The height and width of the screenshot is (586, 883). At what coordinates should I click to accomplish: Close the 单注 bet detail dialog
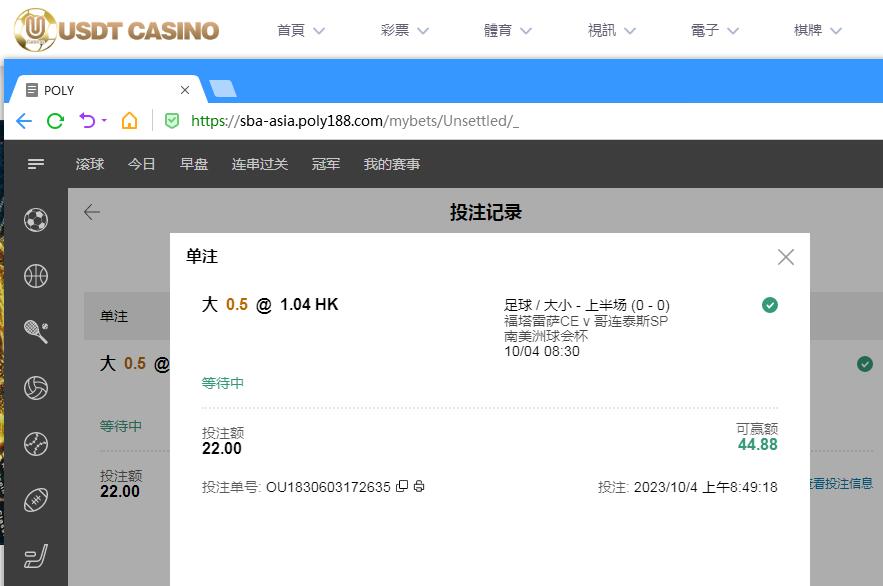point(786,257)
